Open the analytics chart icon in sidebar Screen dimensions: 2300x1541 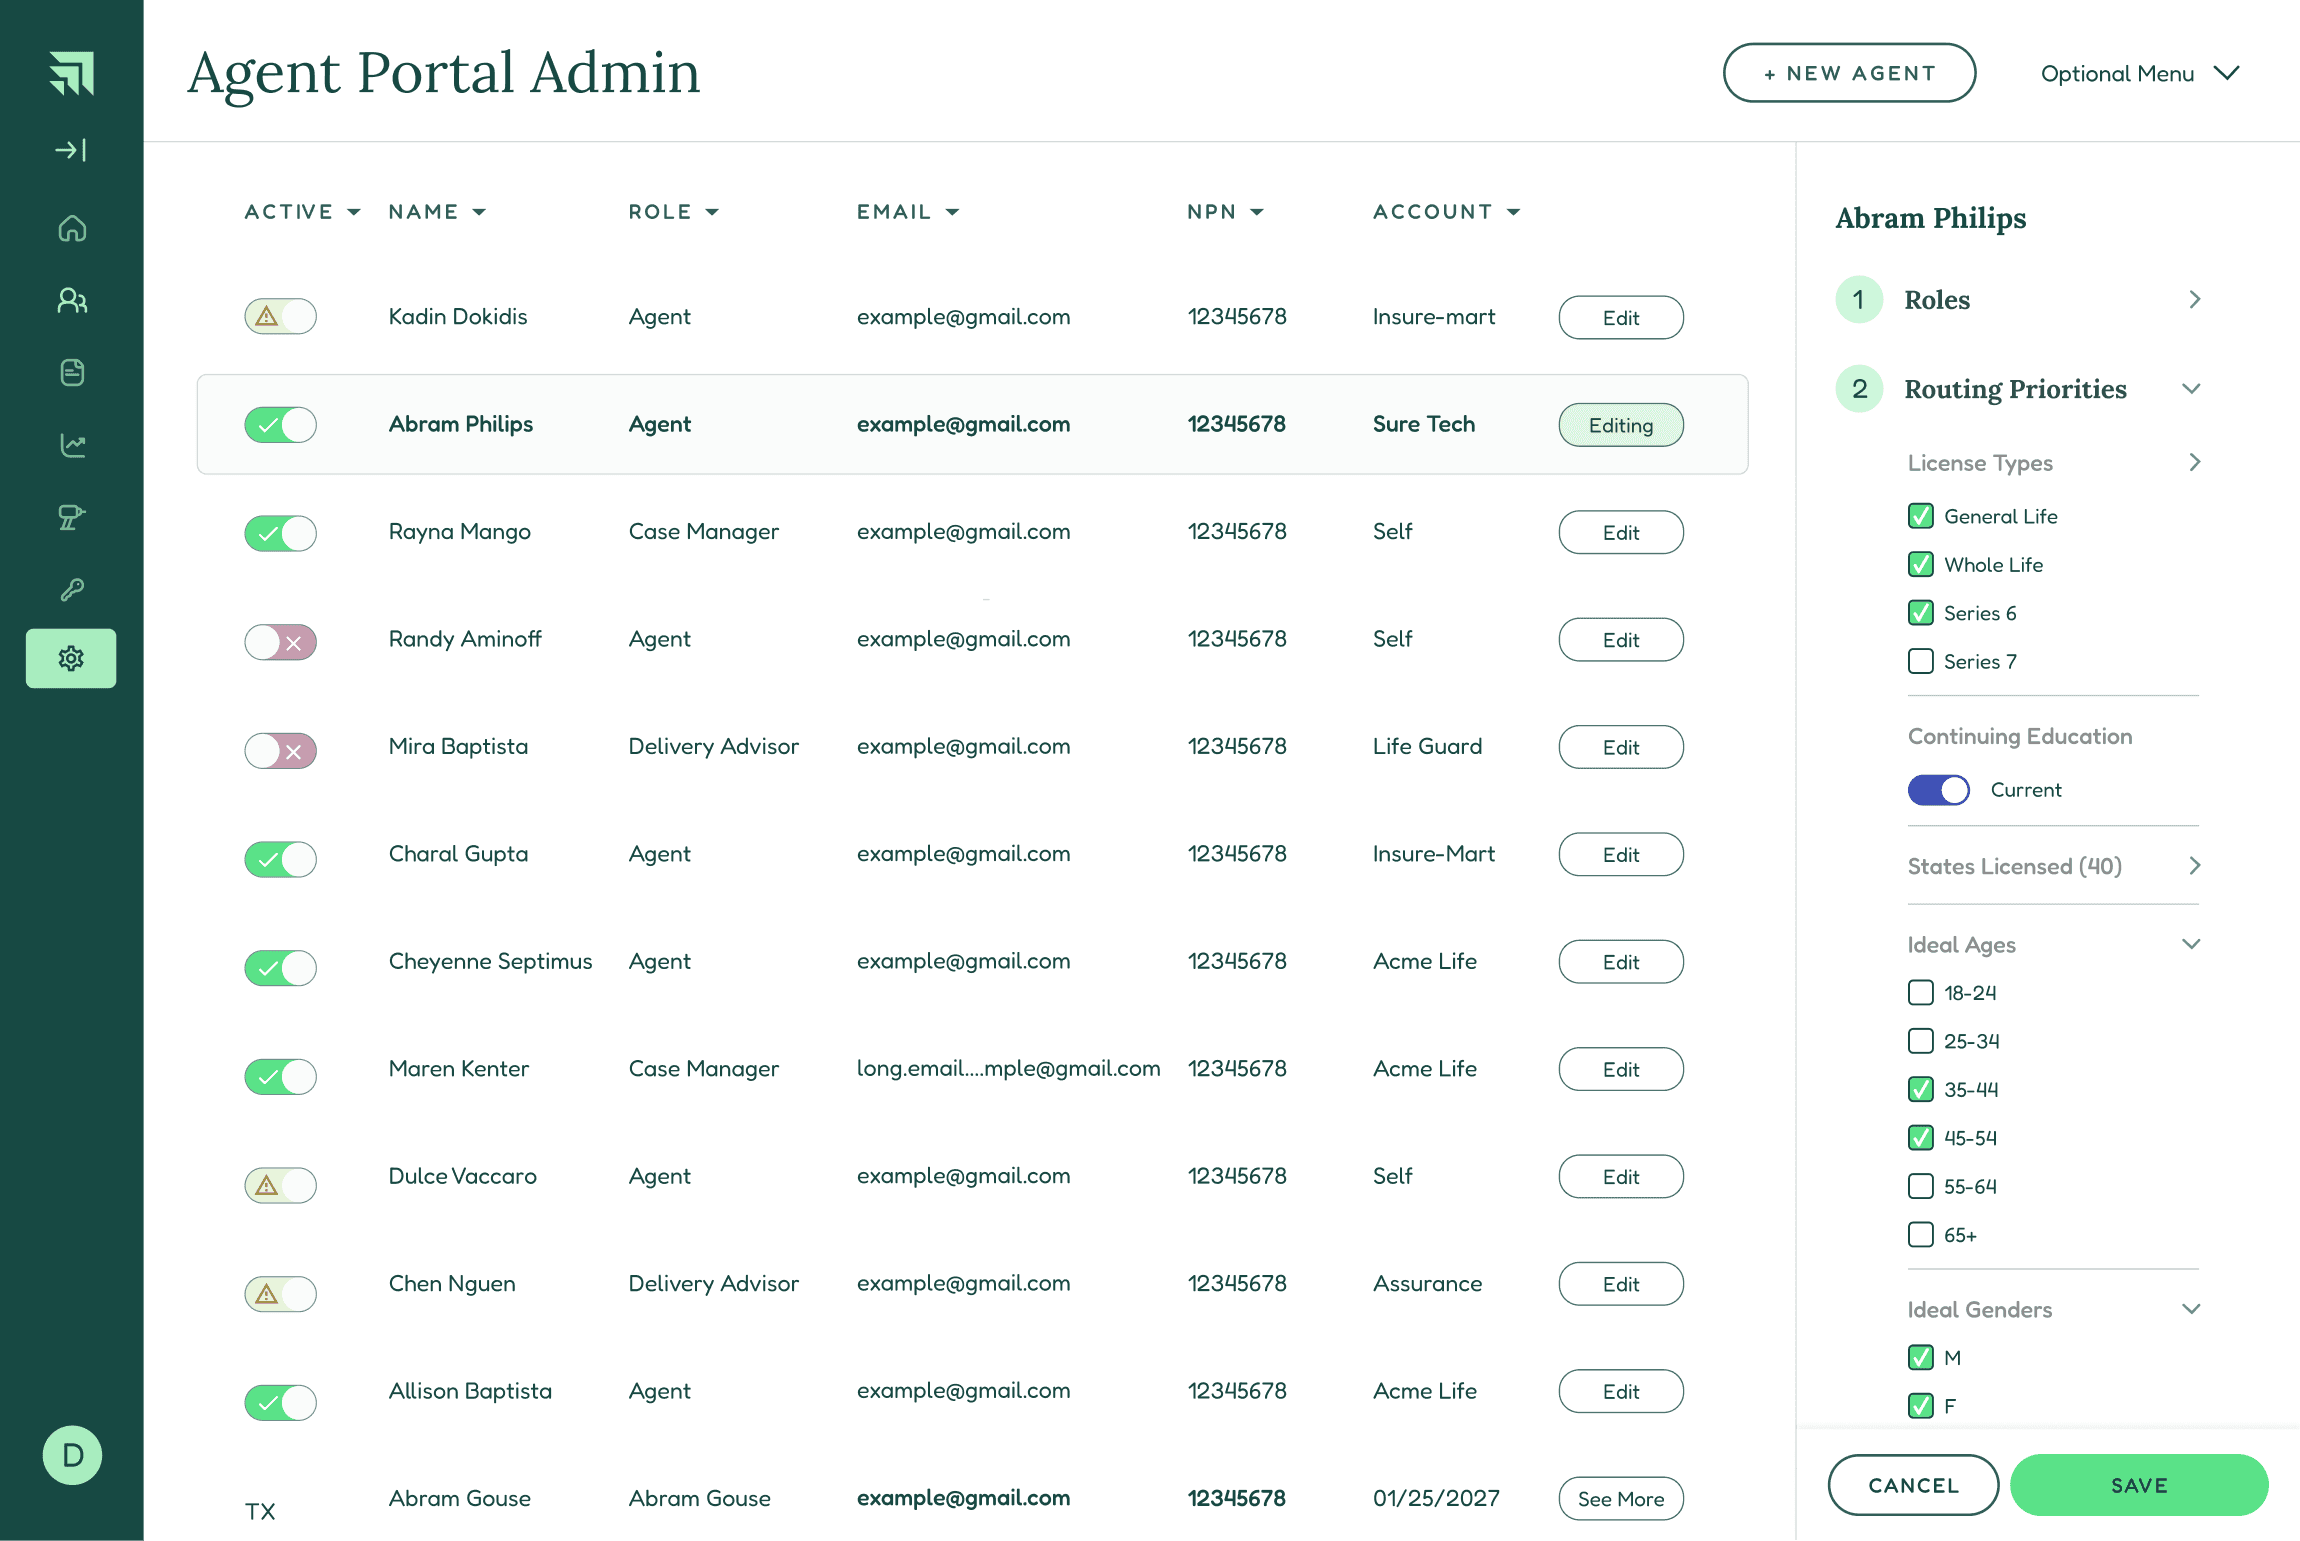[x=72, y=445]
